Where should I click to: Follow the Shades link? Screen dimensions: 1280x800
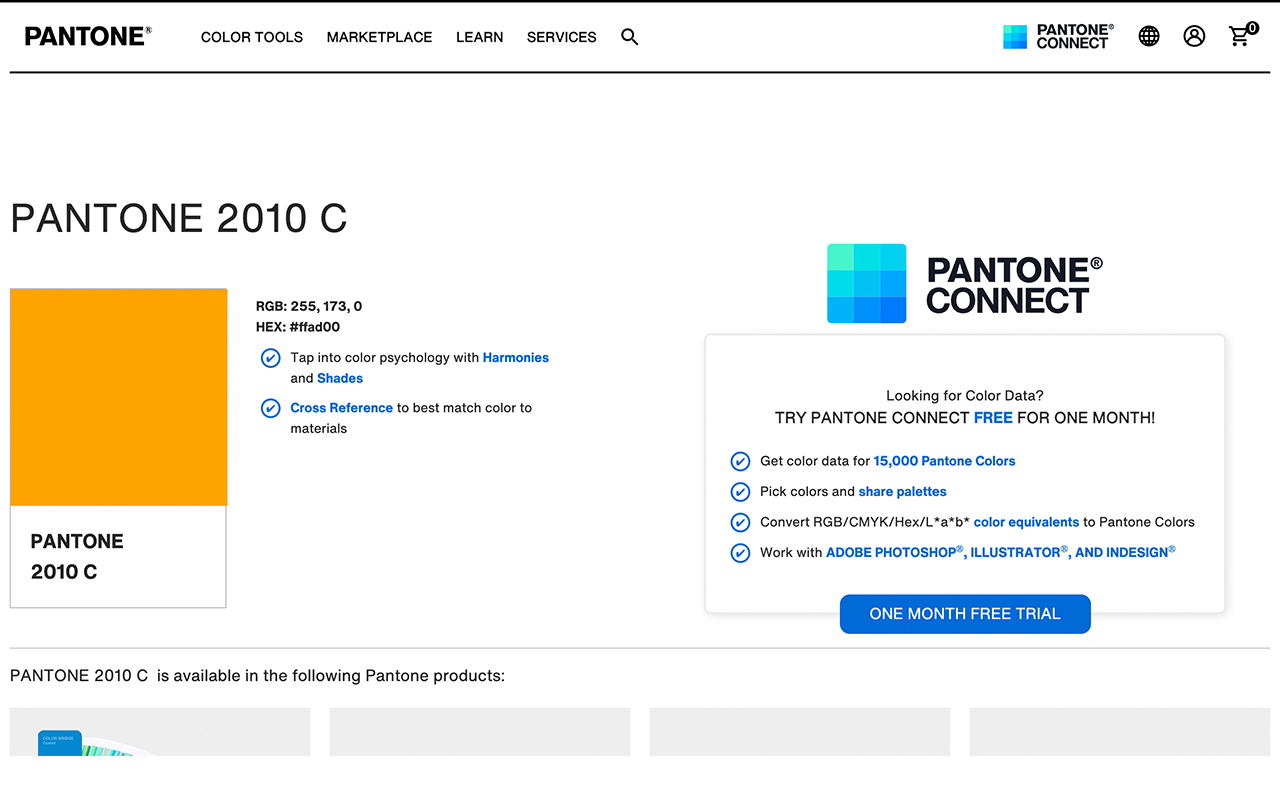(x=340, y=378)
